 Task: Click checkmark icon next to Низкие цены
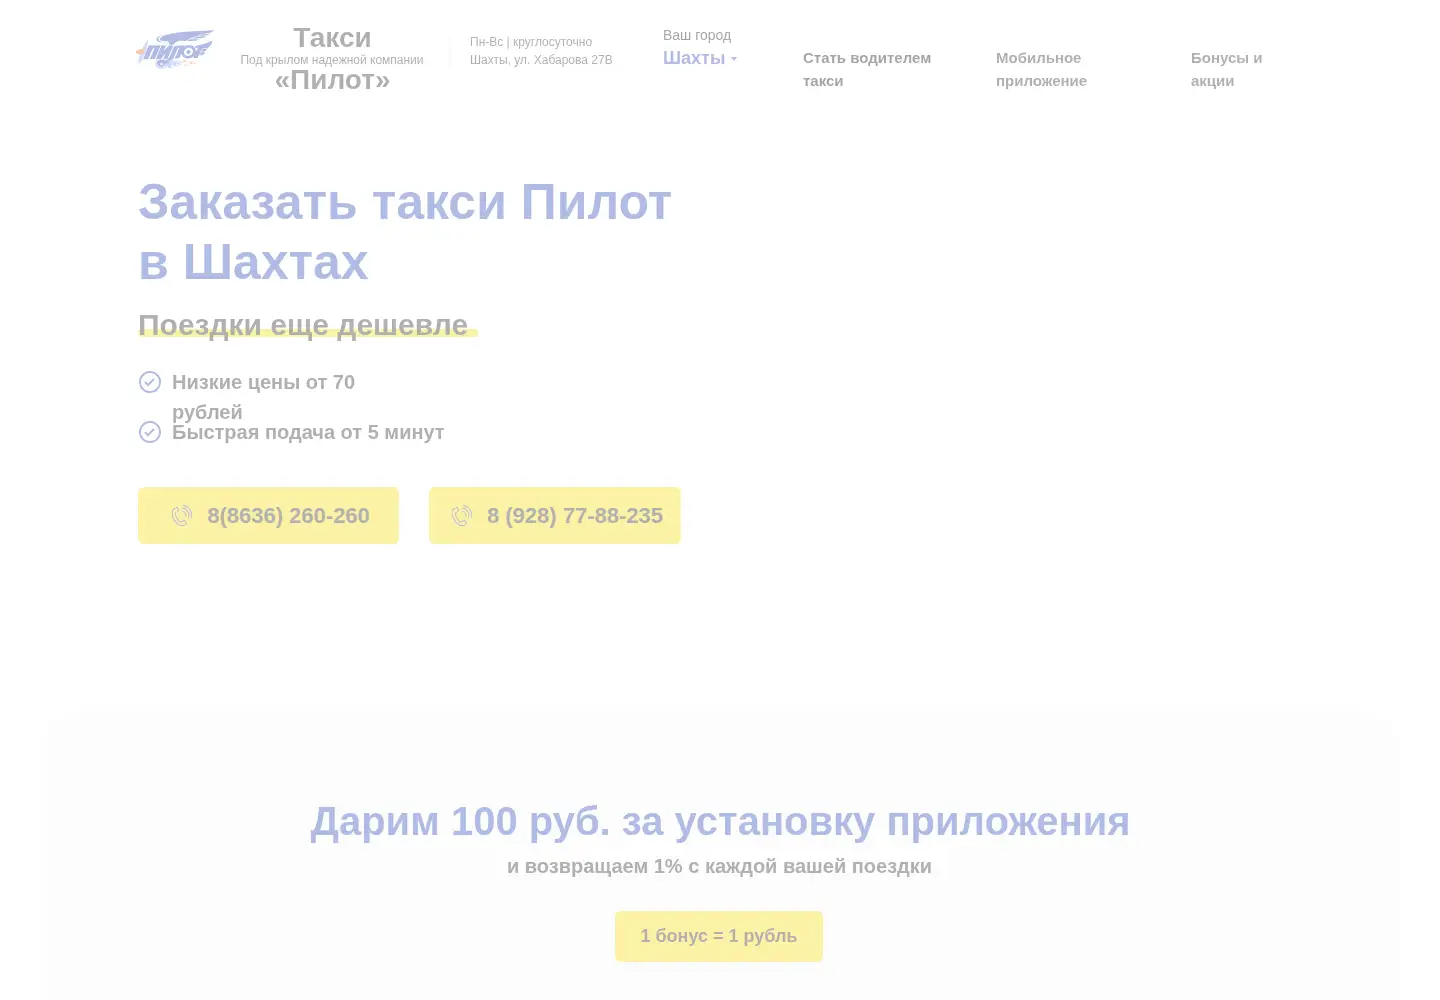point(150,382)
